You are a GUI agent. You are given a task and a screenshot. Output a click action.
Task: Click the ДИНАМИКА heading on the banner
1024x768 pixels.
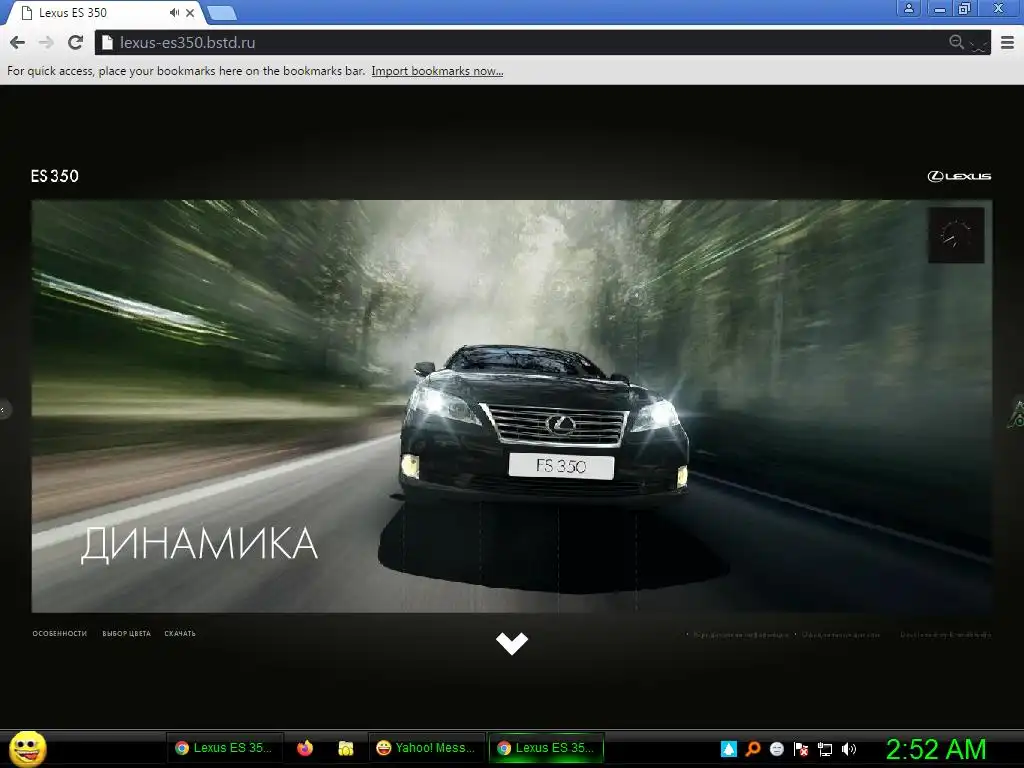point(199,544)
